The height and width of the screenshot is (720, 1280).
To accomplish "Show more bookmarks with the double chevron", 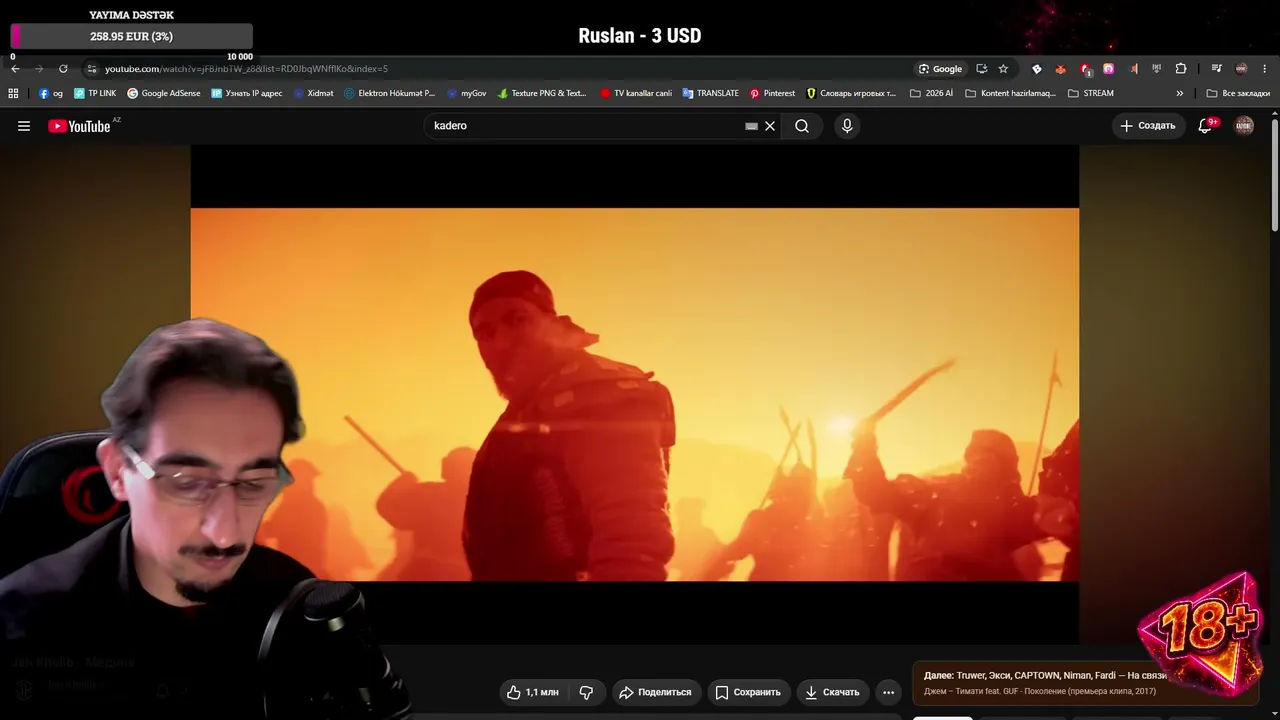I will click(x=1180, y=93).
